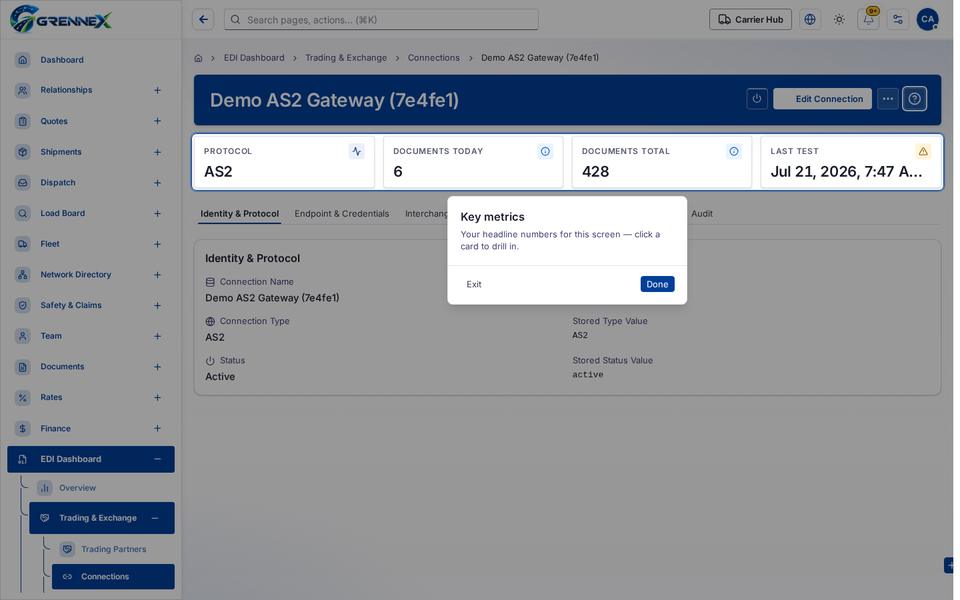Toggle the light/dark theme sun icon
This screenshot has height=600, width=960.
(x=839, y=20)
